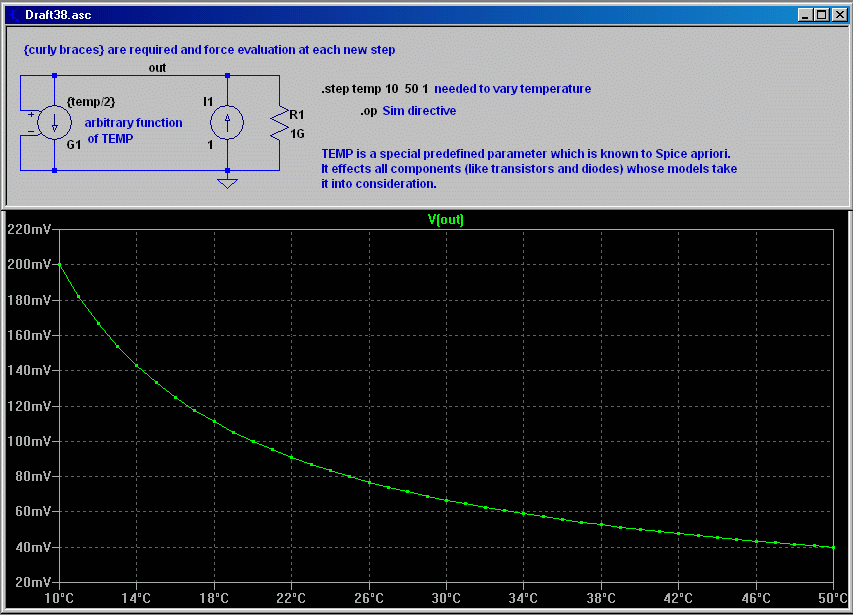Click the 140mV y-axis label
This screenshot has width=853, height=615.
(28, 371)
